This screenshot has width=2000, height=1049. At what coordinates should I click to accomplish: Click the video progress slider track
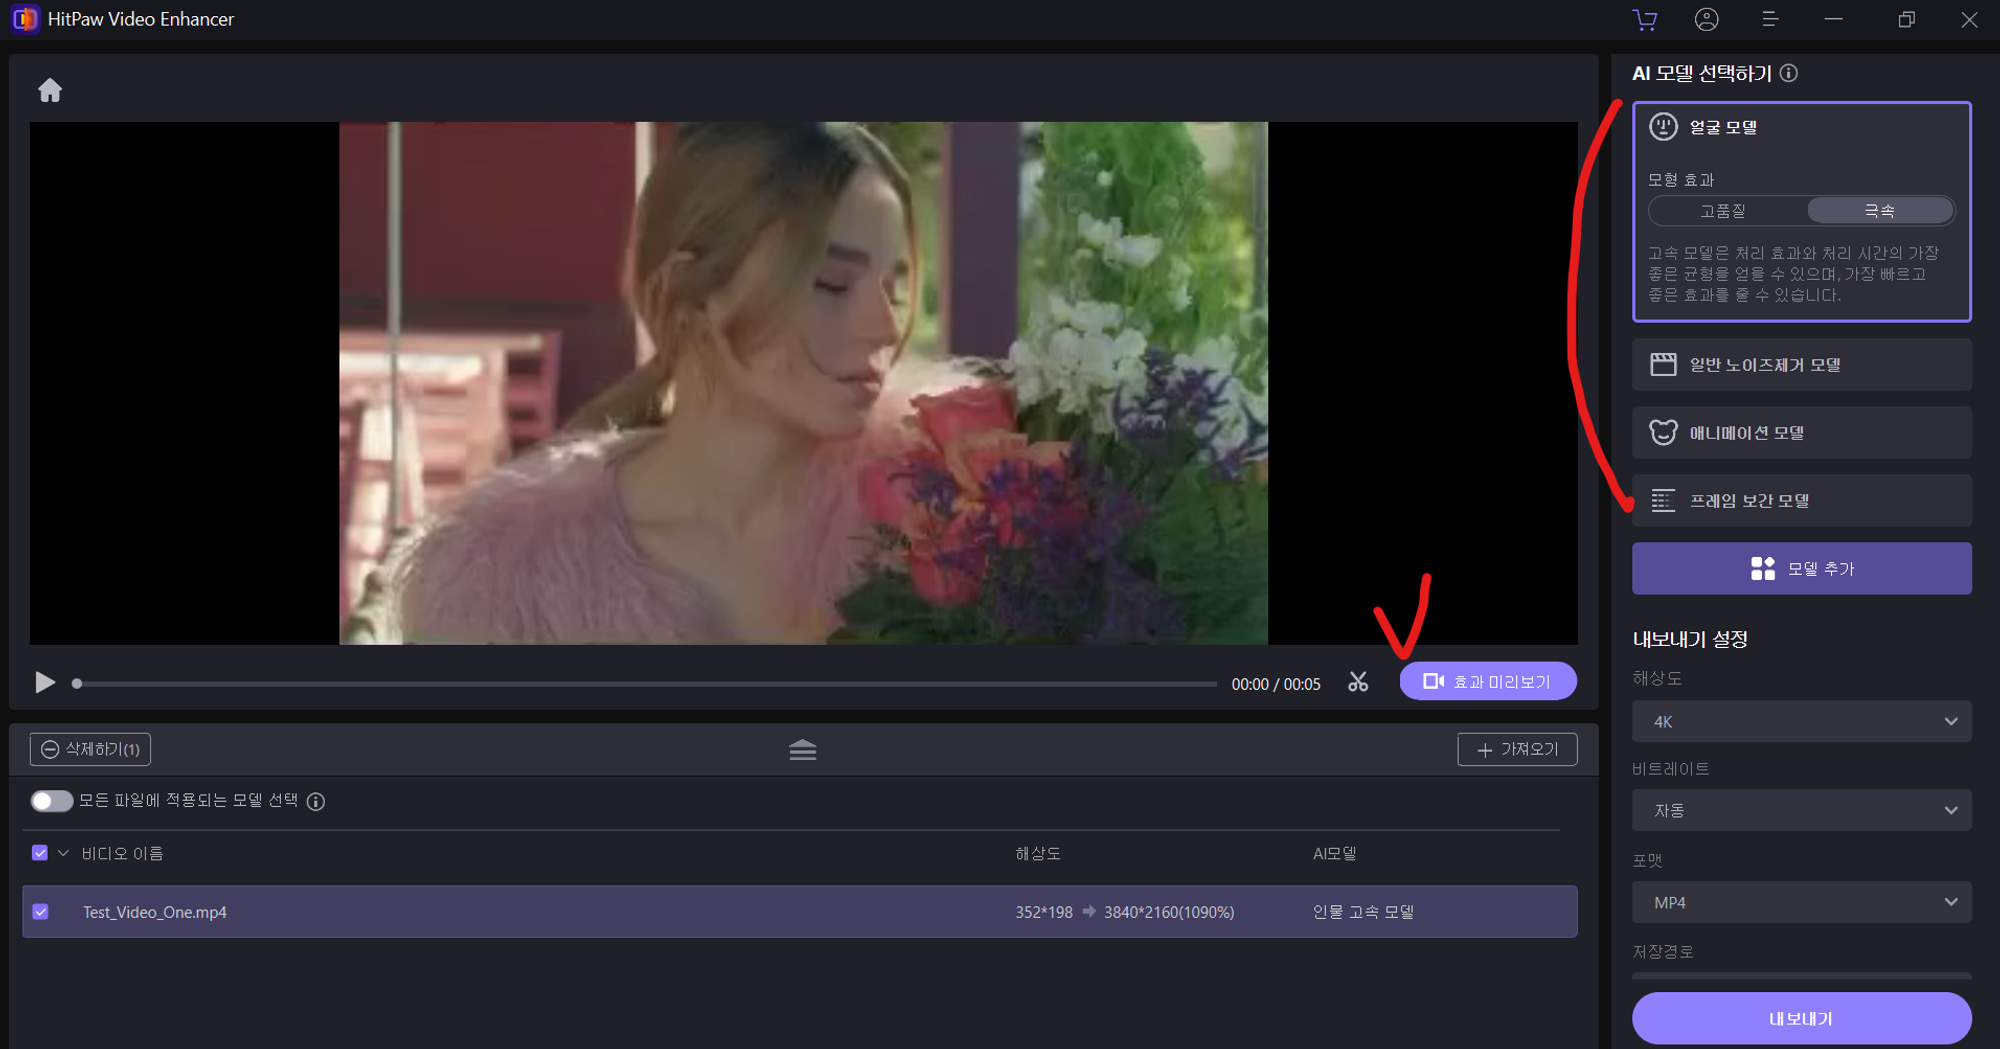click(x=646, y=684)
